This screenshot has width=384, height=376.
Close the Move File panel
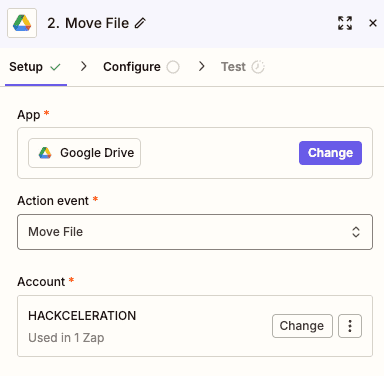373,23
